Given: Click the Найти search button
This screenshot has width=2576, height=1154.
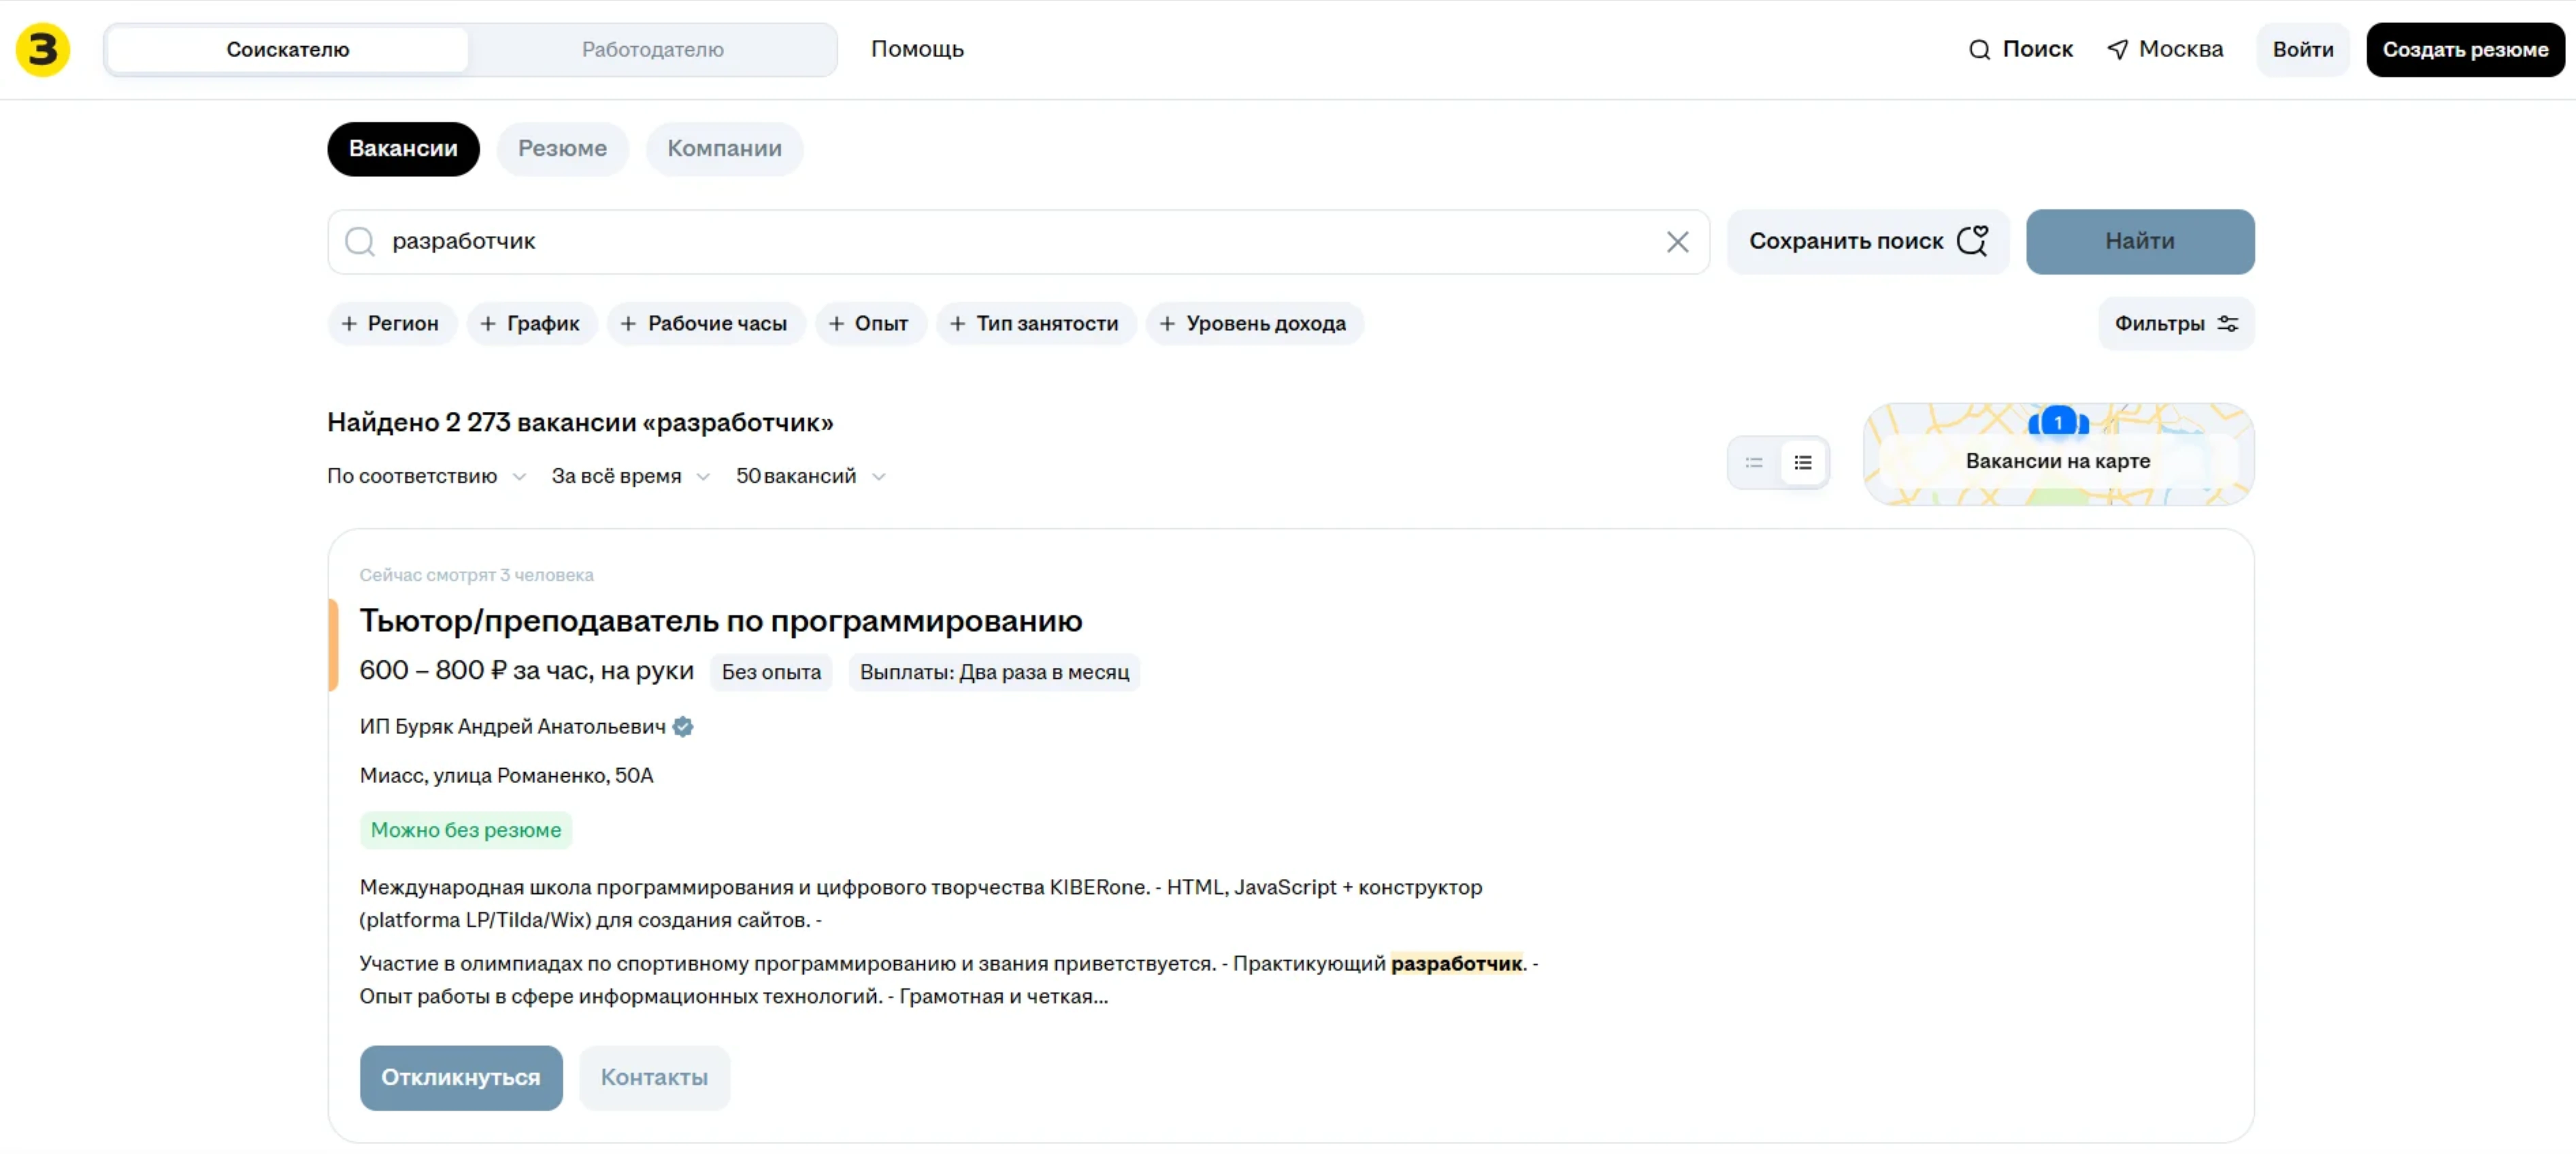Looking at the screenshot, I should point(2140,242).
